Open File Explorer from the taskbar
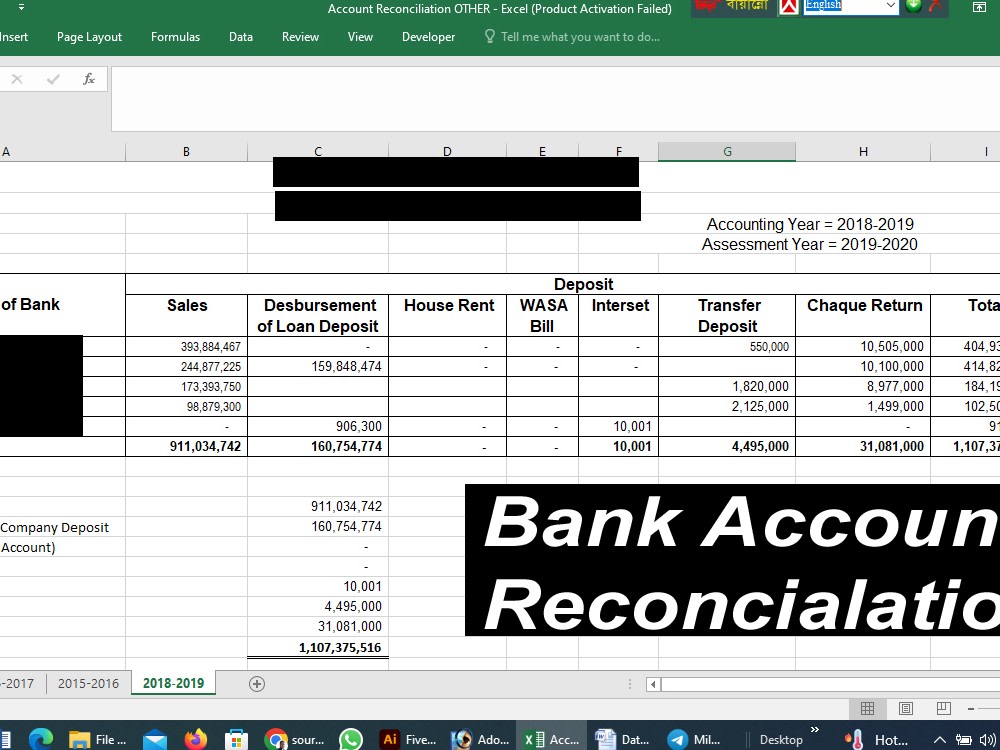 click(98, 740)
